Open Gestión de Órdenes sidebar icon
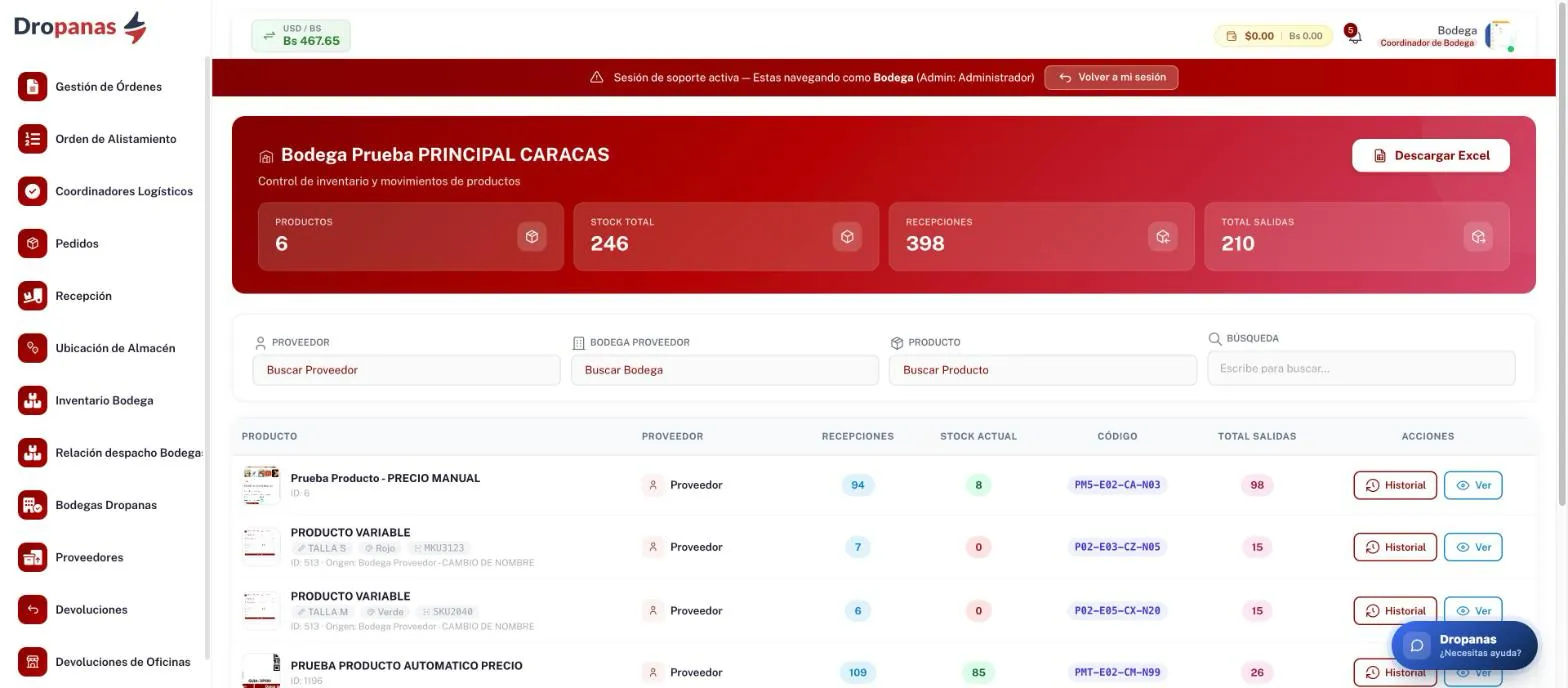This screenshot has height=688, width=1568. 32,86
